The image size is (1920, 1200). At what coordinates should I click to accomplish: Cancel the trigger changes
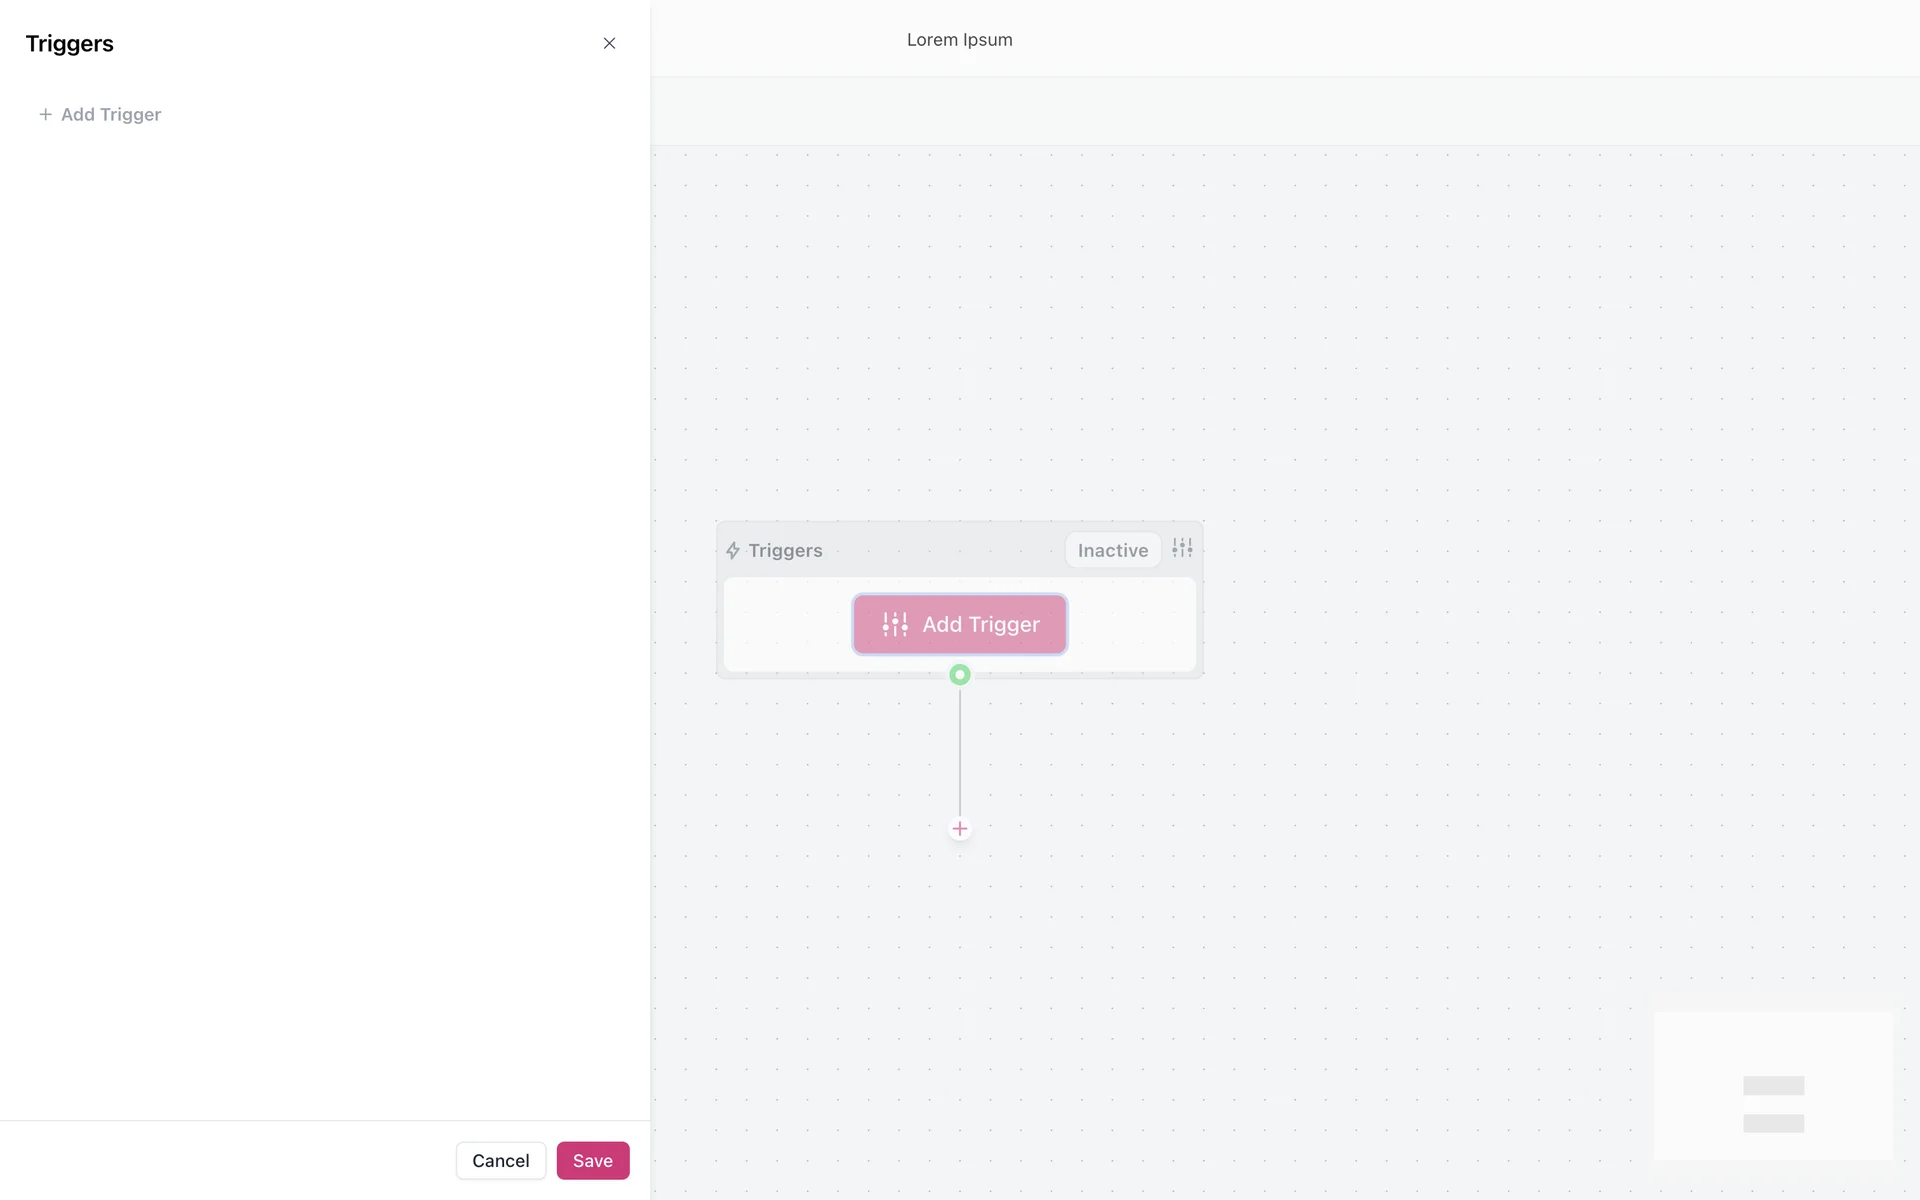click(500, 1160)
